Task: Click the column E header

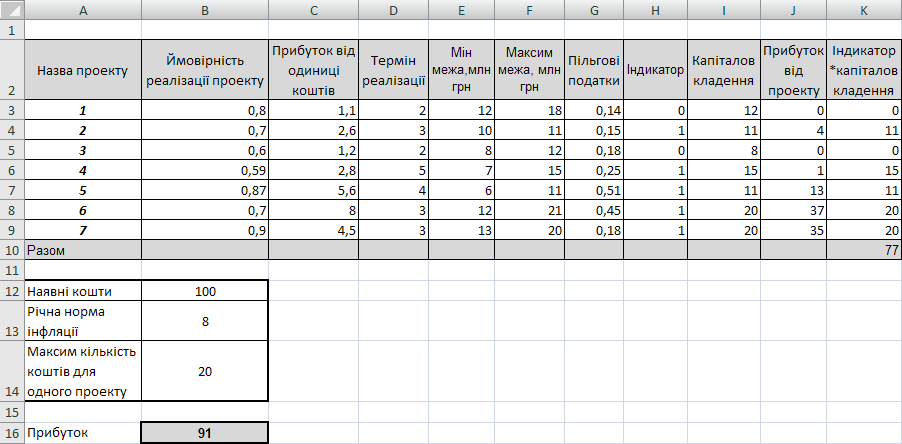Action: (x=460, y=9)
